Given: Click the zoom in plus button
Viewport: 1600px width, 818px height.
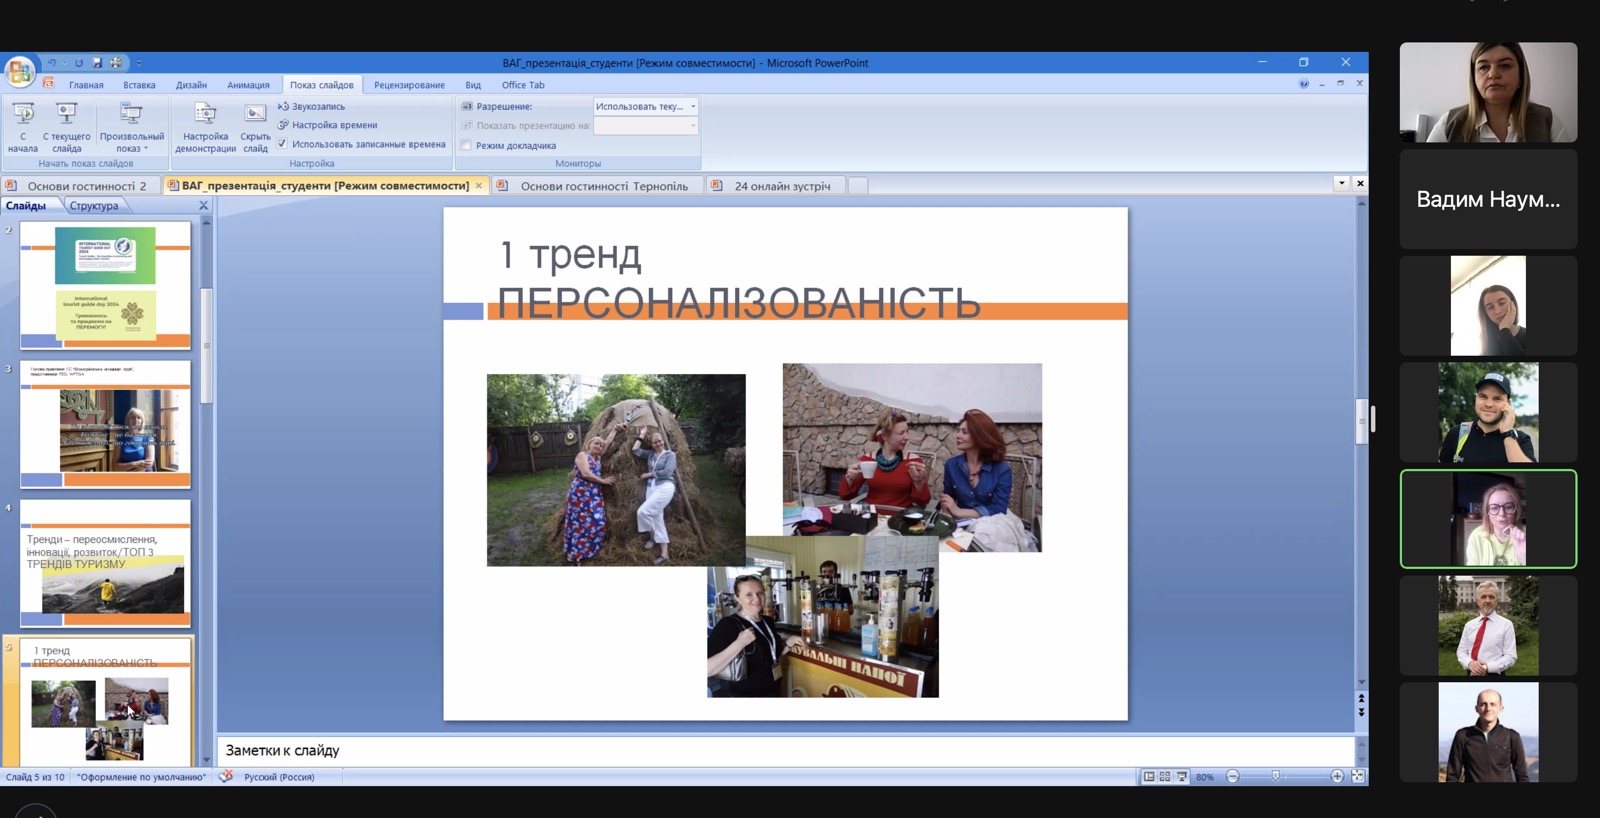Looking at the screenshot, I should pos(1337,776).
